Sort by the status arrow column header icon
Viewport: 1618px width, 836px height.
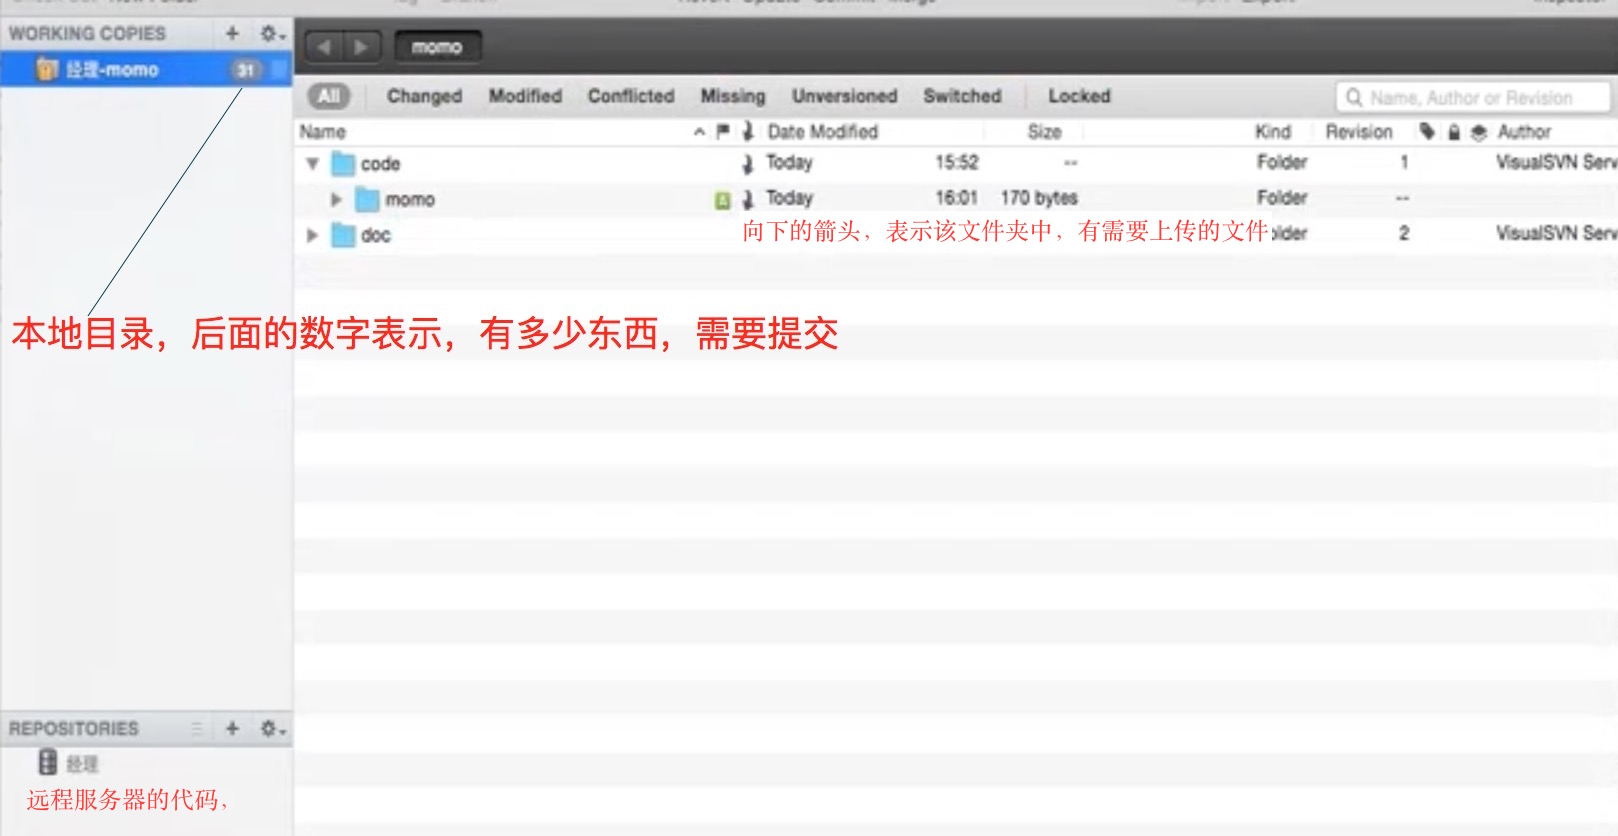click(747, 131)
